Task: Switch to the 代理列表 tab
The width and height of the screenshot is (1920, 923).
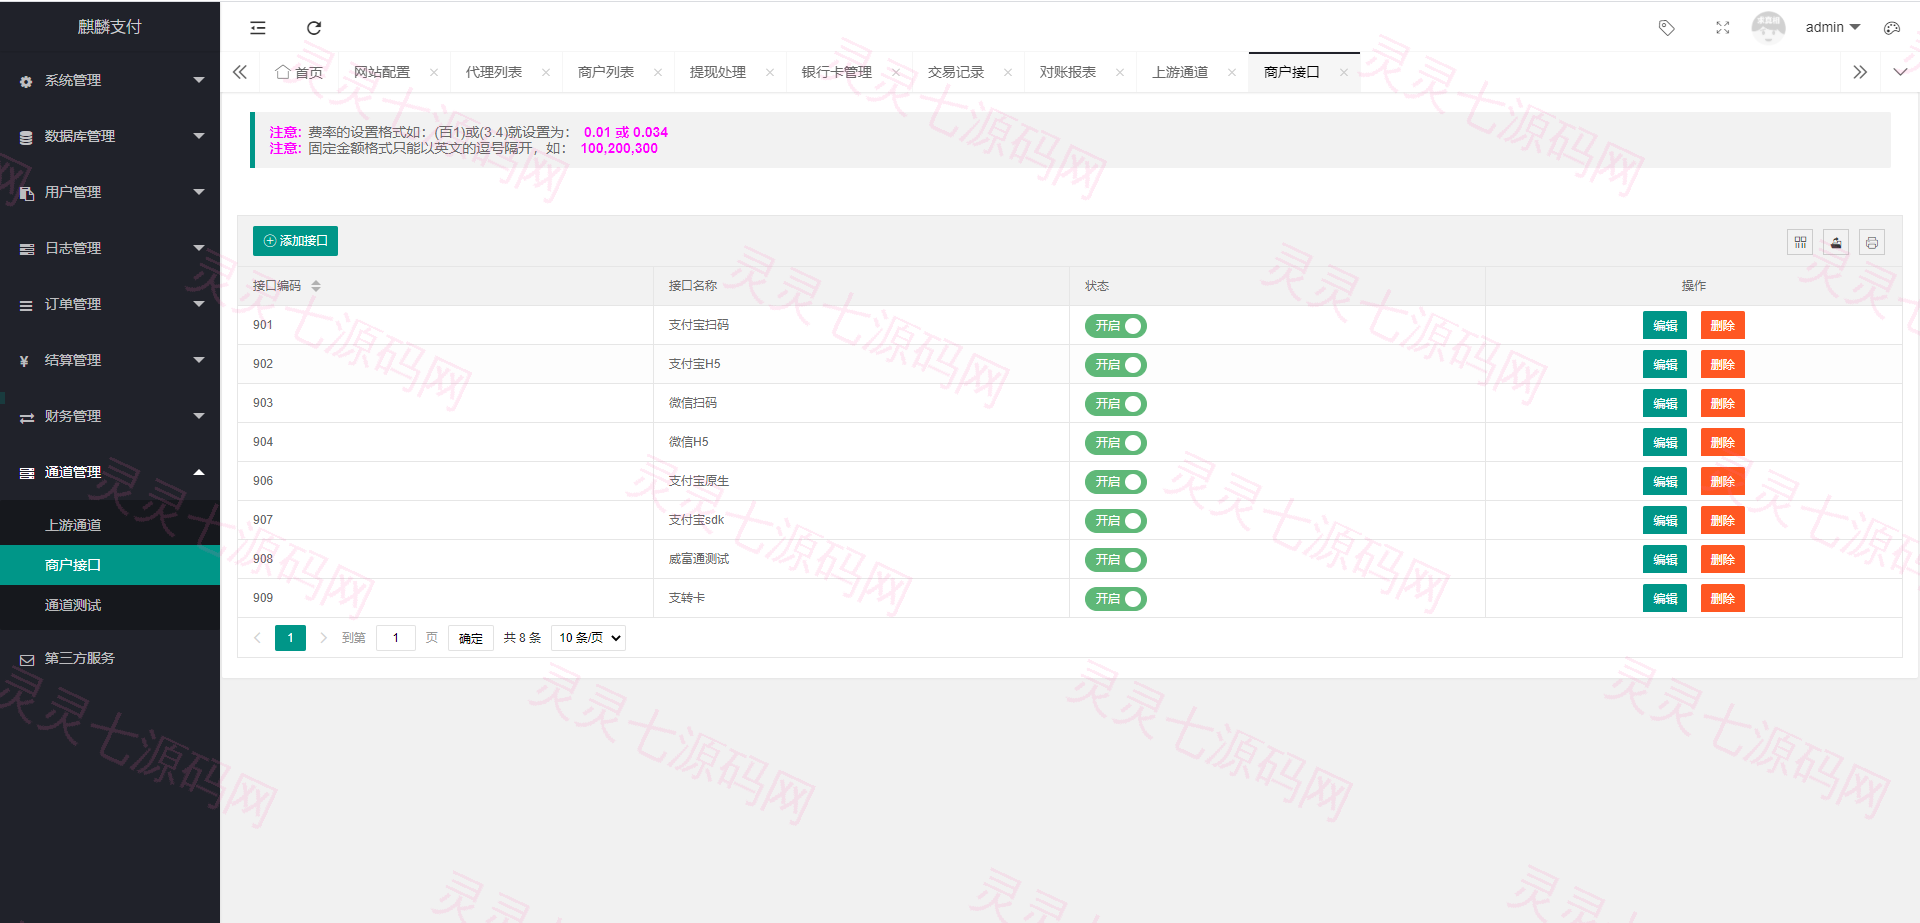Action: [494, 72]
